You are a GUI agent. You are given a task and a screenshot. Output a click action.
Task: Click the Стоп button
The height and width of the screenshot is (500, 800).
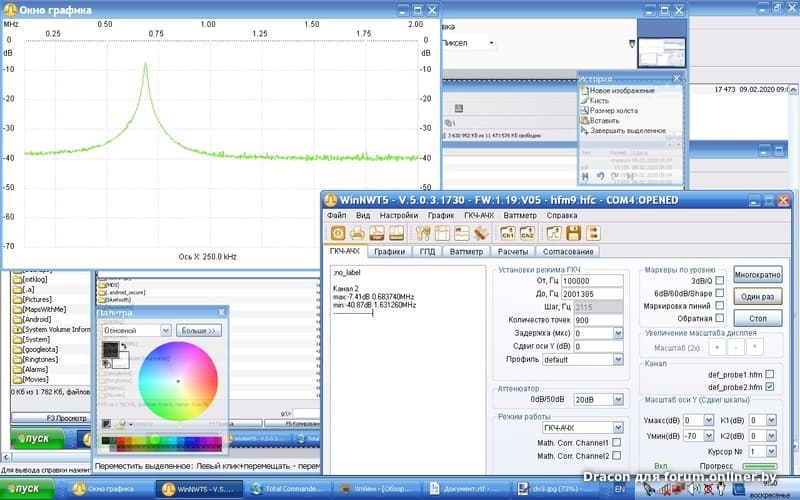(x=757, y=318)
